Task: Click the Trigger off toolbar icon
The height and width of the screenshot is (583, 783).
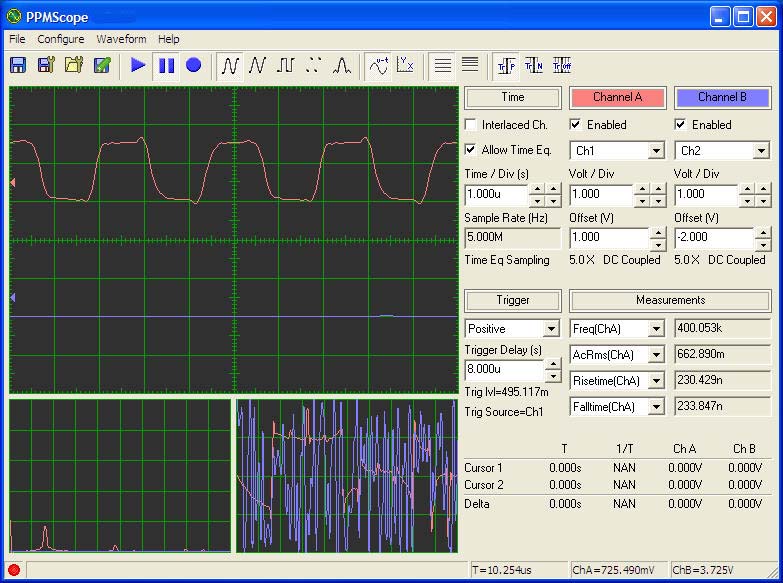Action: pos(561,65)
